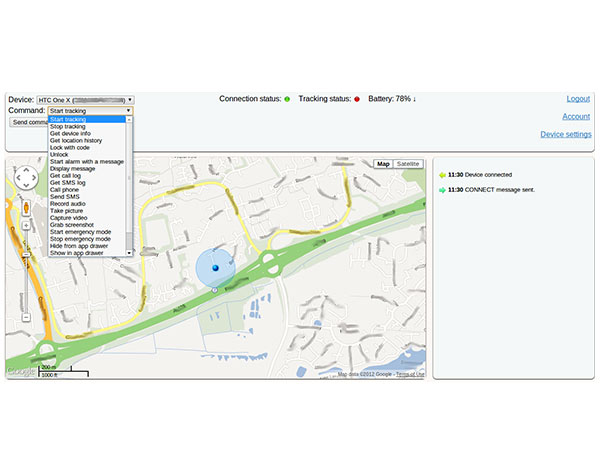Click the blue device location marker
The width and height of the screenshot is (600, 450).
[x=214, y=267]
